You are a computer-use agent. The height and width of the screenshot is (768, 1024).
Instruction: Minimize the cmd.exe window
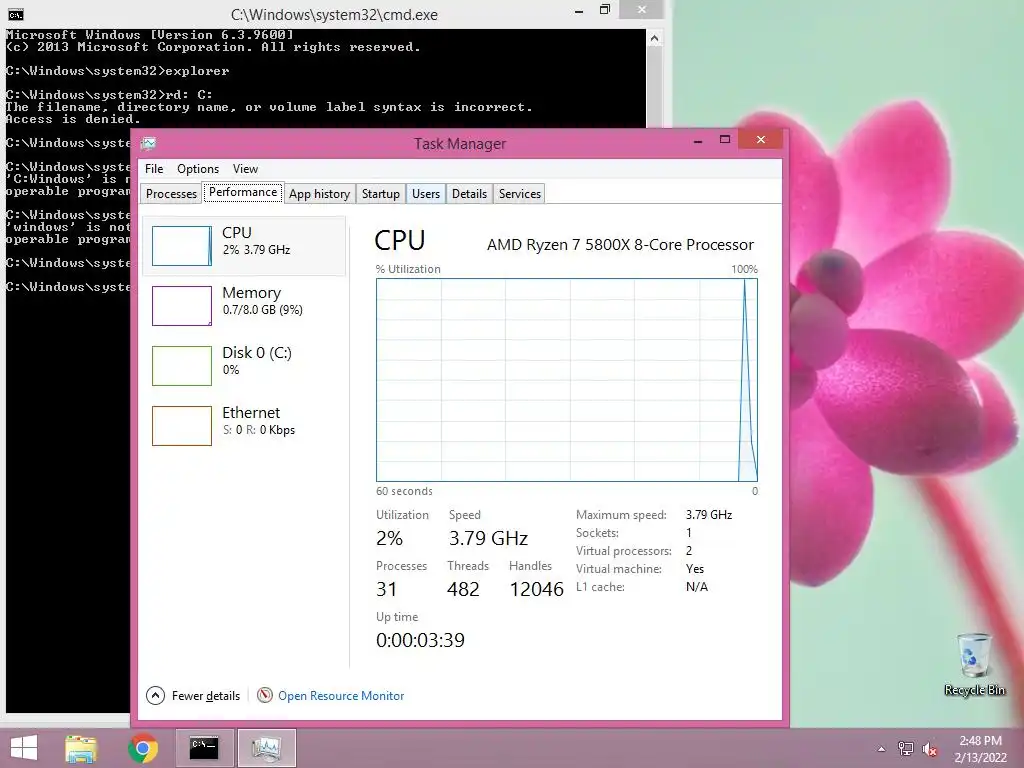(x=579, y=10)
